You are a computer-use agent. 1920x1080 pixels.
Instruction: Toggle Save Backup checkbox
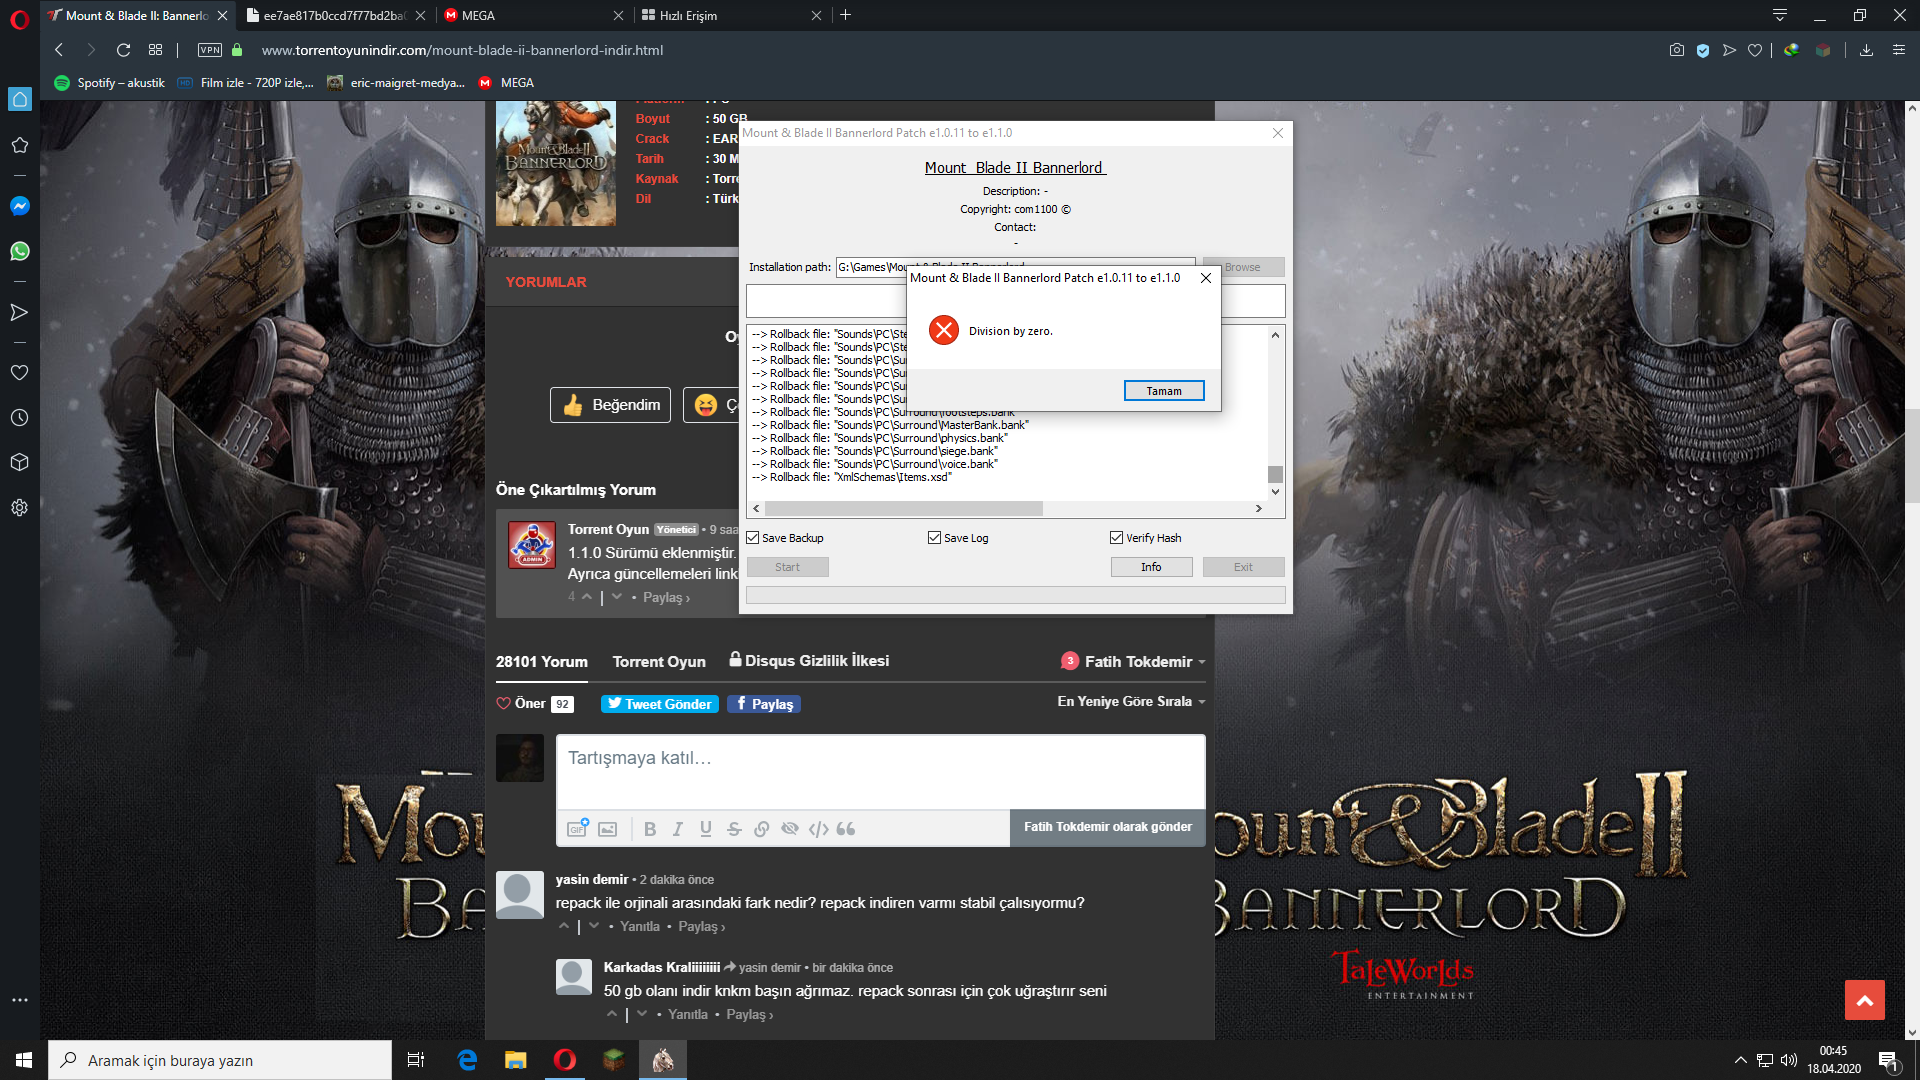753,538
